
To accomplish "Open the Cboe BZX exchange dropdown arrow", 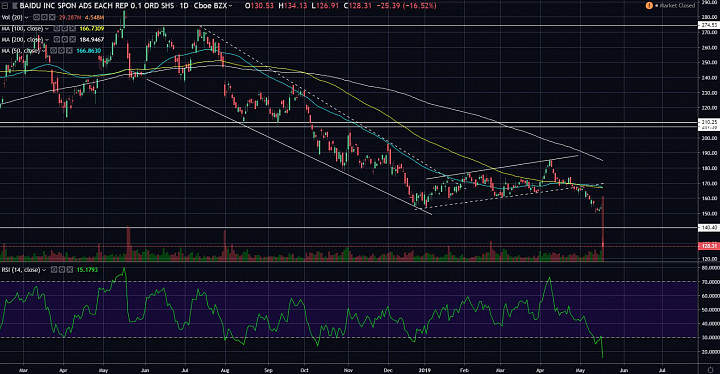I will click(x=231, y=6).
